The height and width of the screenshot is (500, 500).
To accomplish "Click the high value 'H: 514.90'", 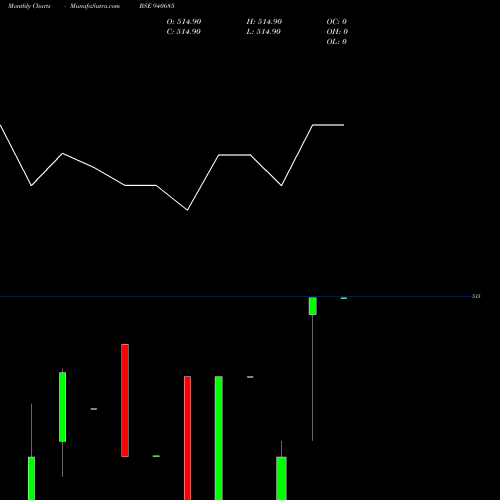I will pyautogui.click(x=264, y=21).
